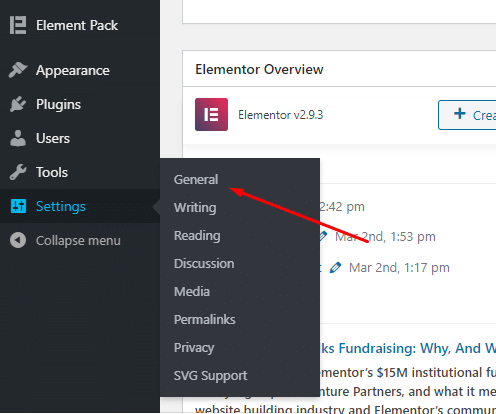Click the Collapse menu arrow icon
Image resolution: width=496 pixels, height=414 pixels.
(x=18, y=240)
